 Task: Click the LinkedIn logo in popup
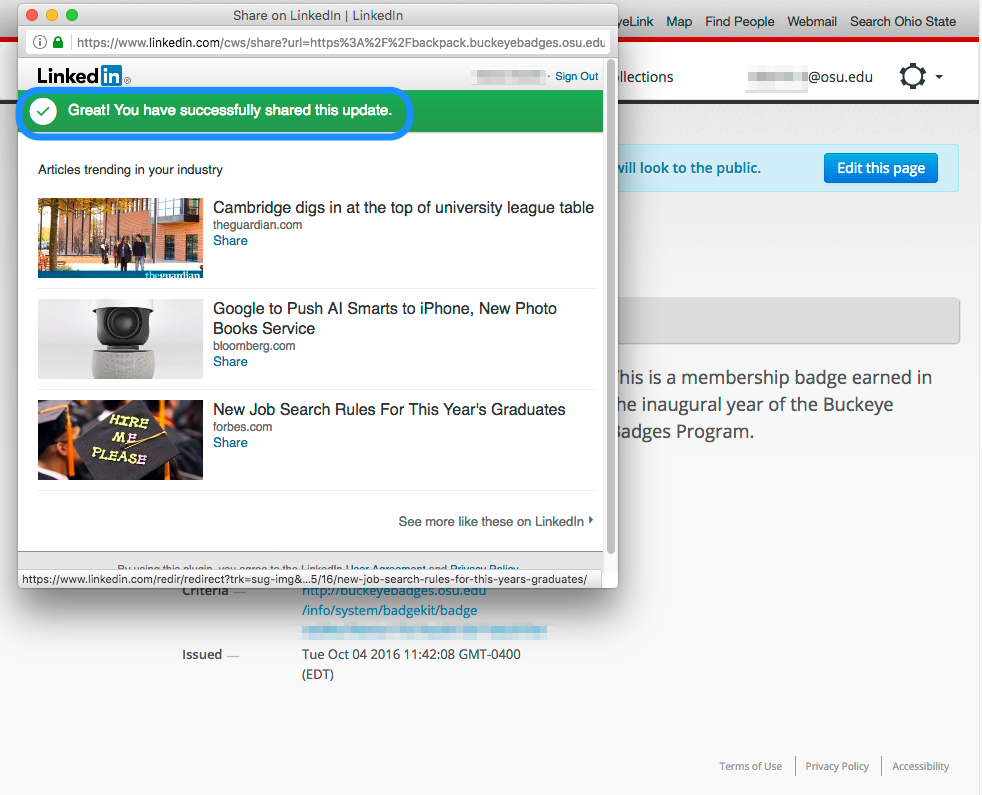[x=83, y=76]
